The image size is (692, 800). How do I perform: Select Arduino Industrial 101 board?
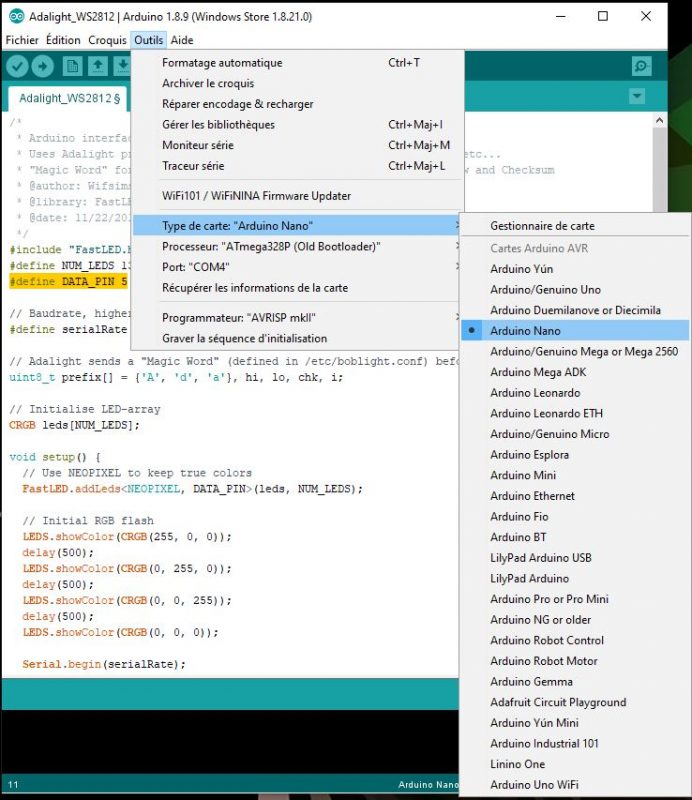point(575,743)
